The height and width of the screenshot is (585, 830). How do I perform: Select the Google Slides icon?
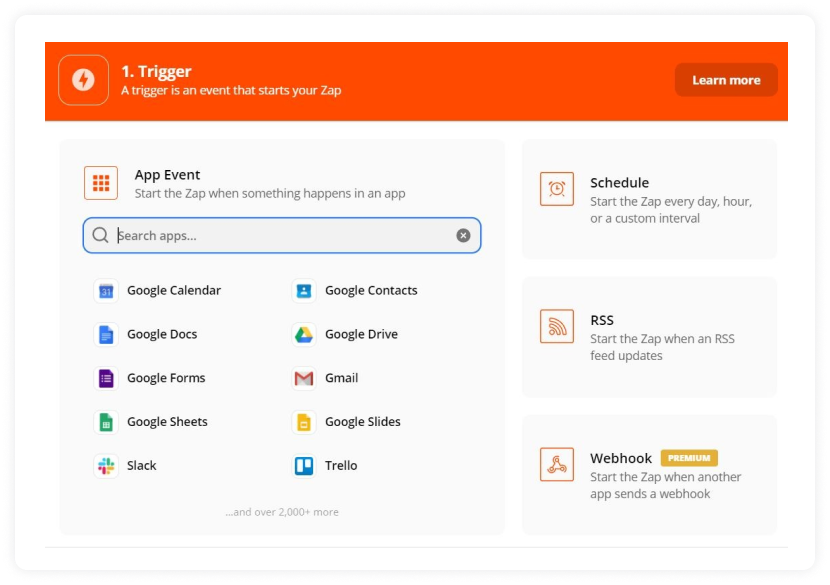point(304,422)
